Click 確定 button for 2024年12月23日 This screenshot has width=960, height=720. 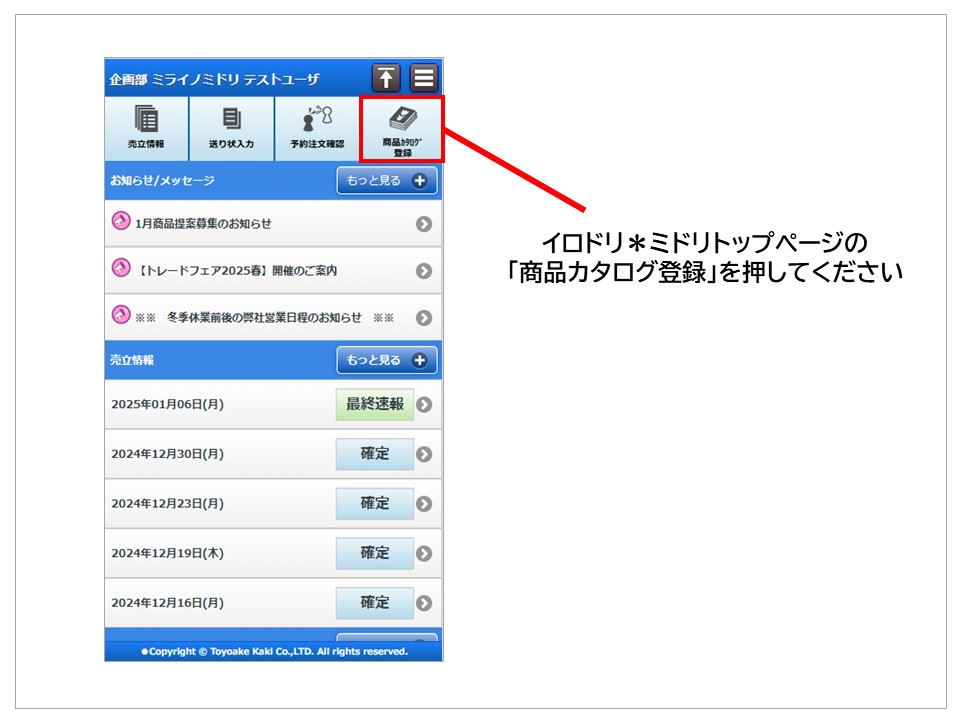(x=374, y=503)
